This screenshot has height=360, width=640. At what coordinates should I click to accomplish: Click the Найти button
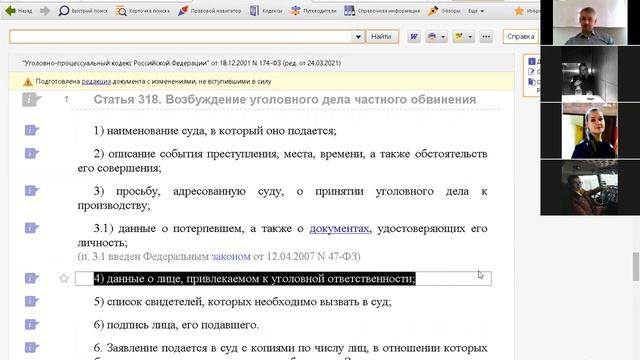pyautogui.click(x=381, y=37)
